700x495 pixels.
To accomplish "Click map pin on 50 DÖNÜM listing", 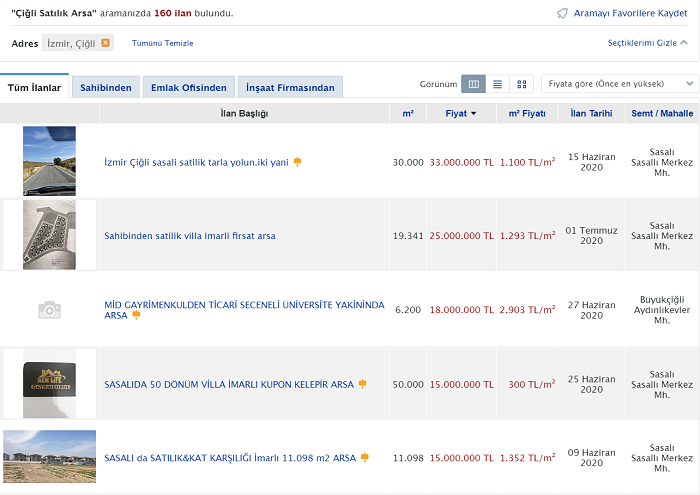I will (x=362, y=383).
